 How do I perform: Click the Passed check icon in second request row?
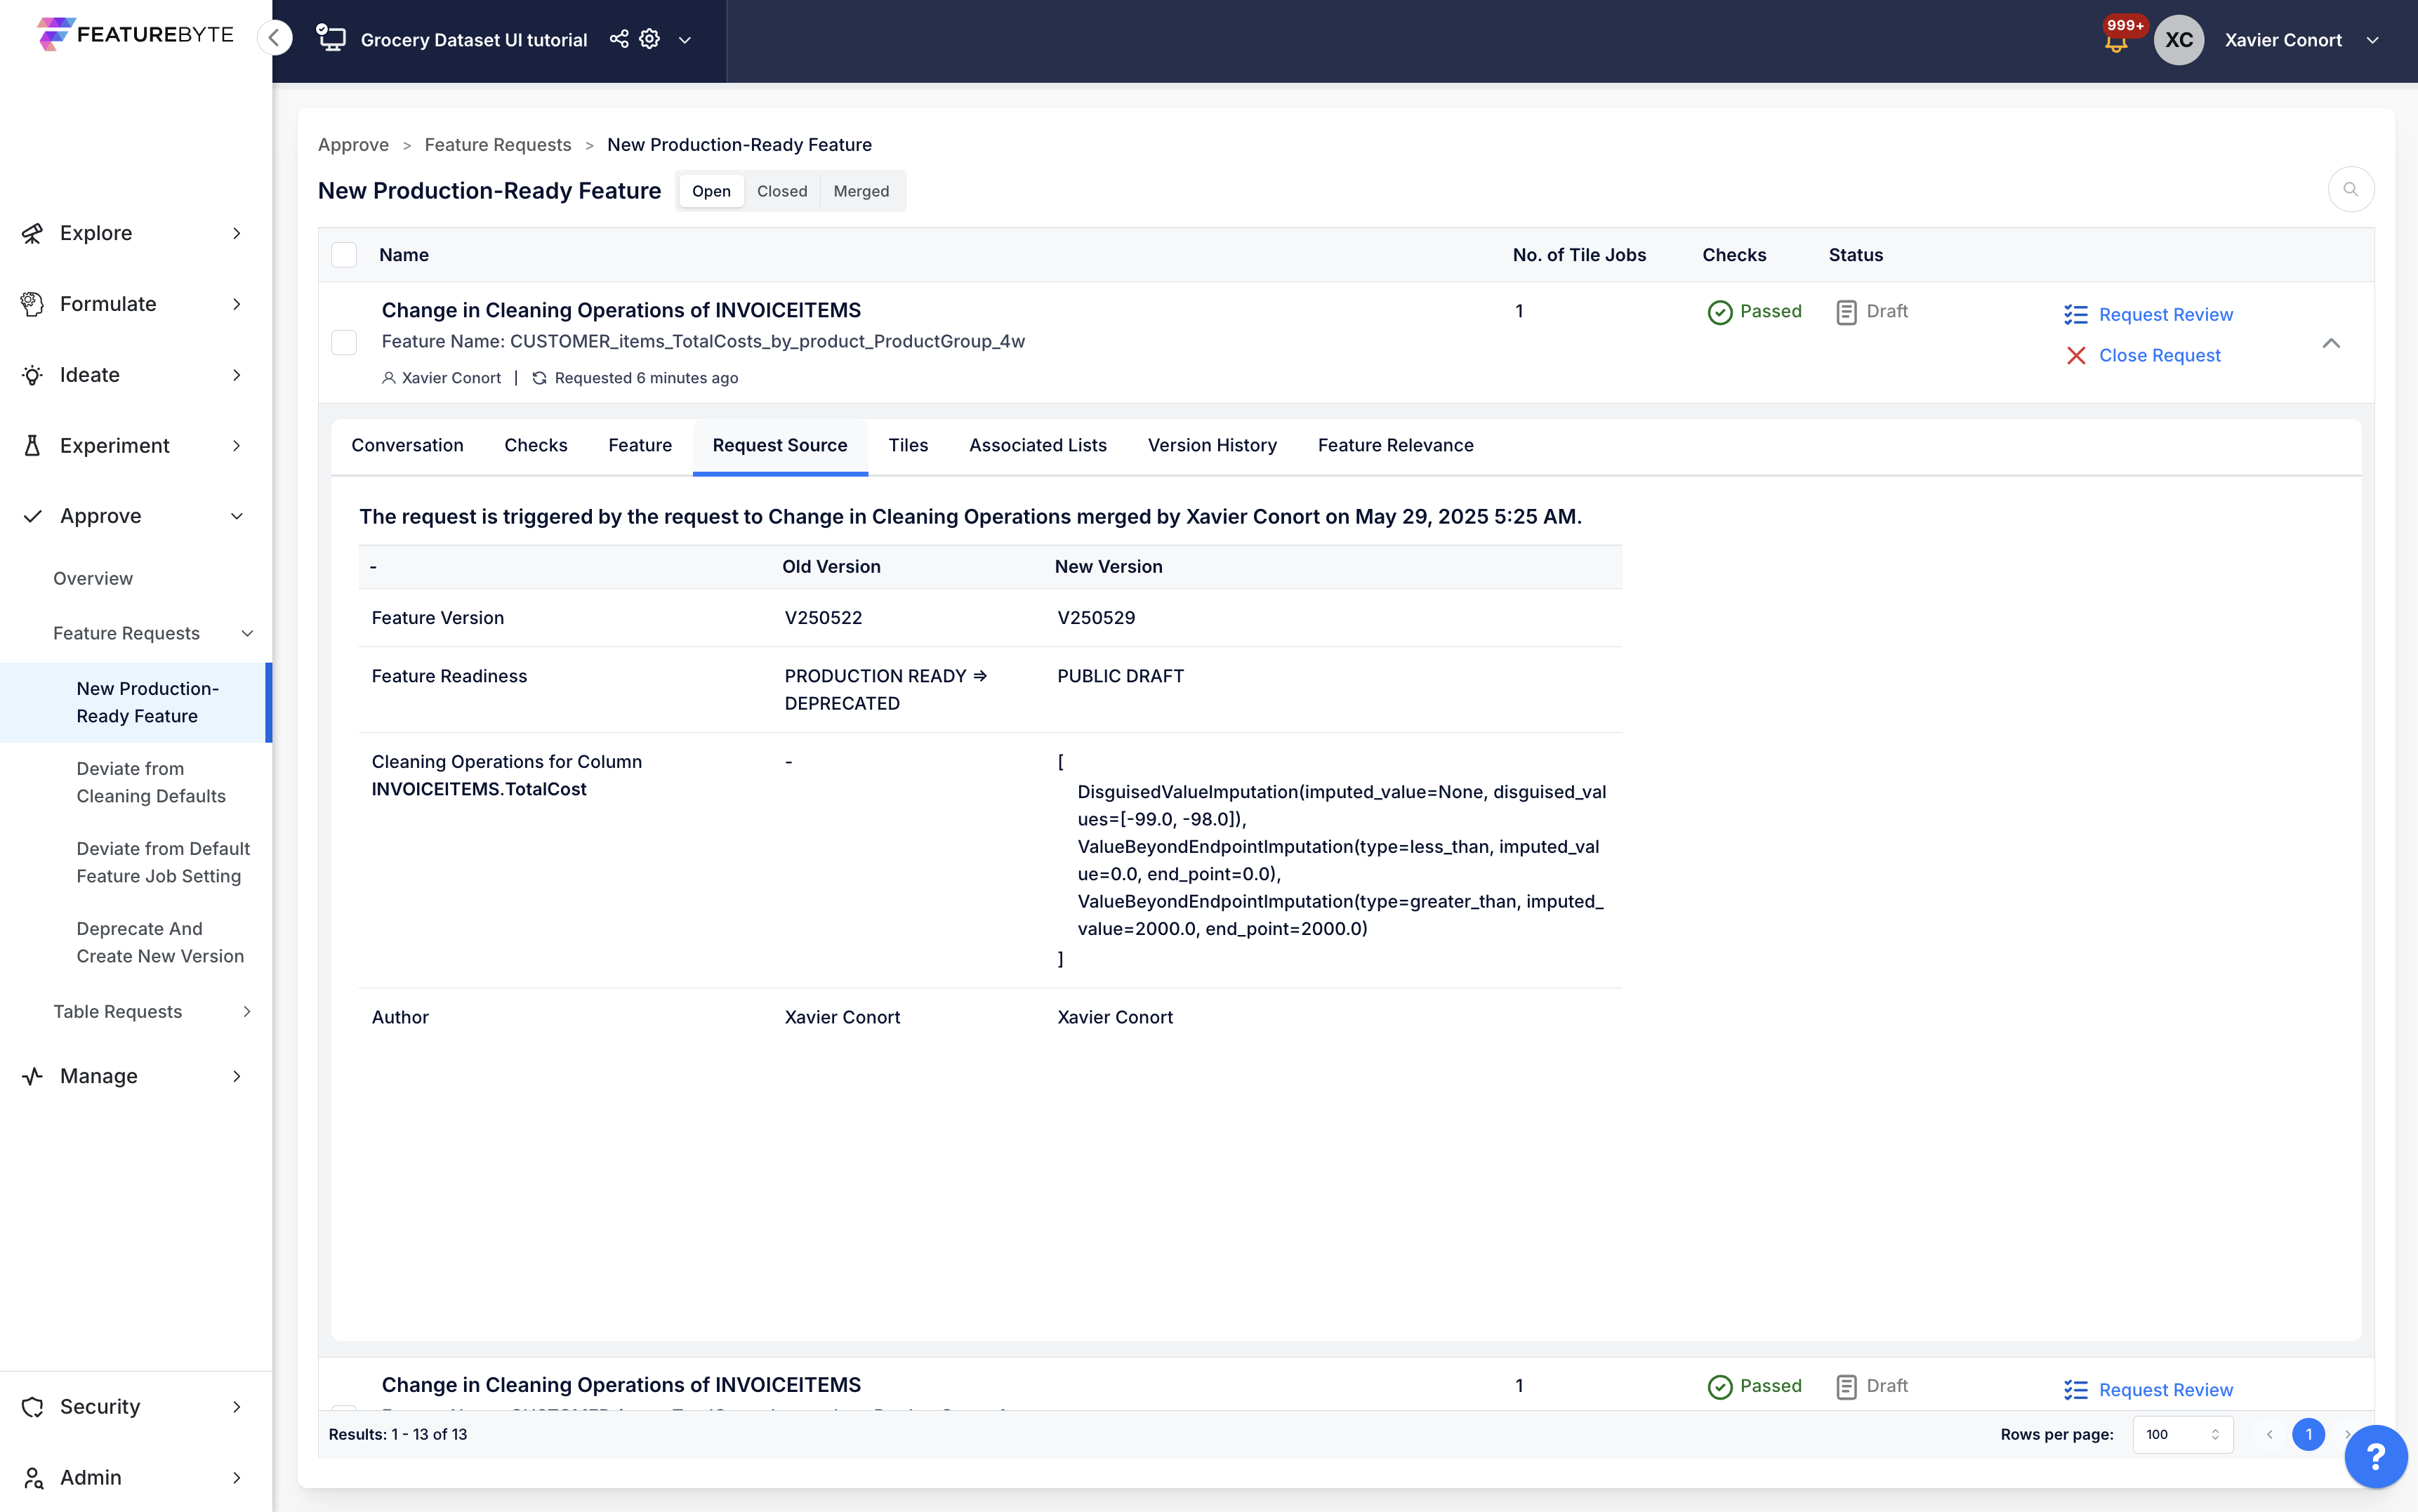coord(1720,1387)
